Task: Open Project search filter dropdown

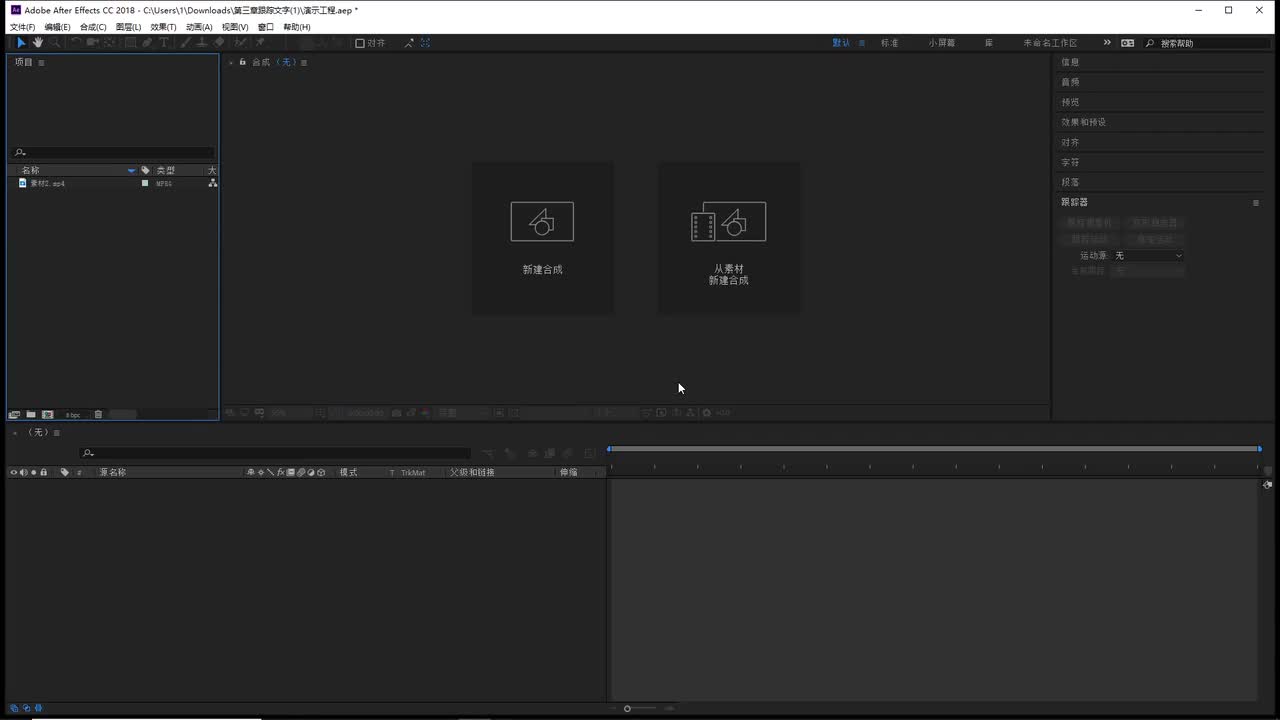Action: (20, 153)
